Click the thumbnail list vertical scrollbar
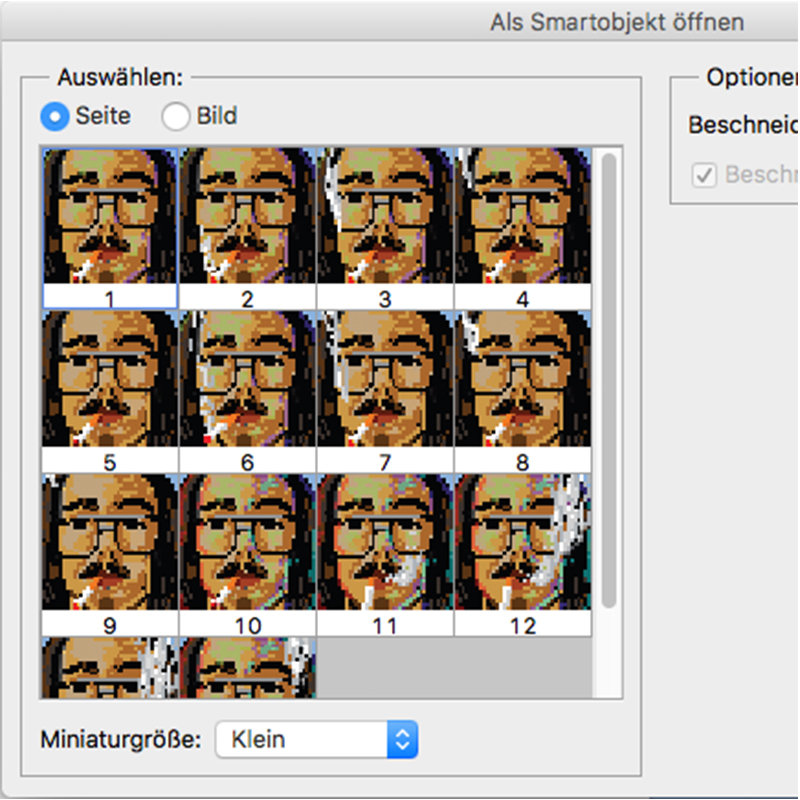The image size is (800, 800). point(609,380)
